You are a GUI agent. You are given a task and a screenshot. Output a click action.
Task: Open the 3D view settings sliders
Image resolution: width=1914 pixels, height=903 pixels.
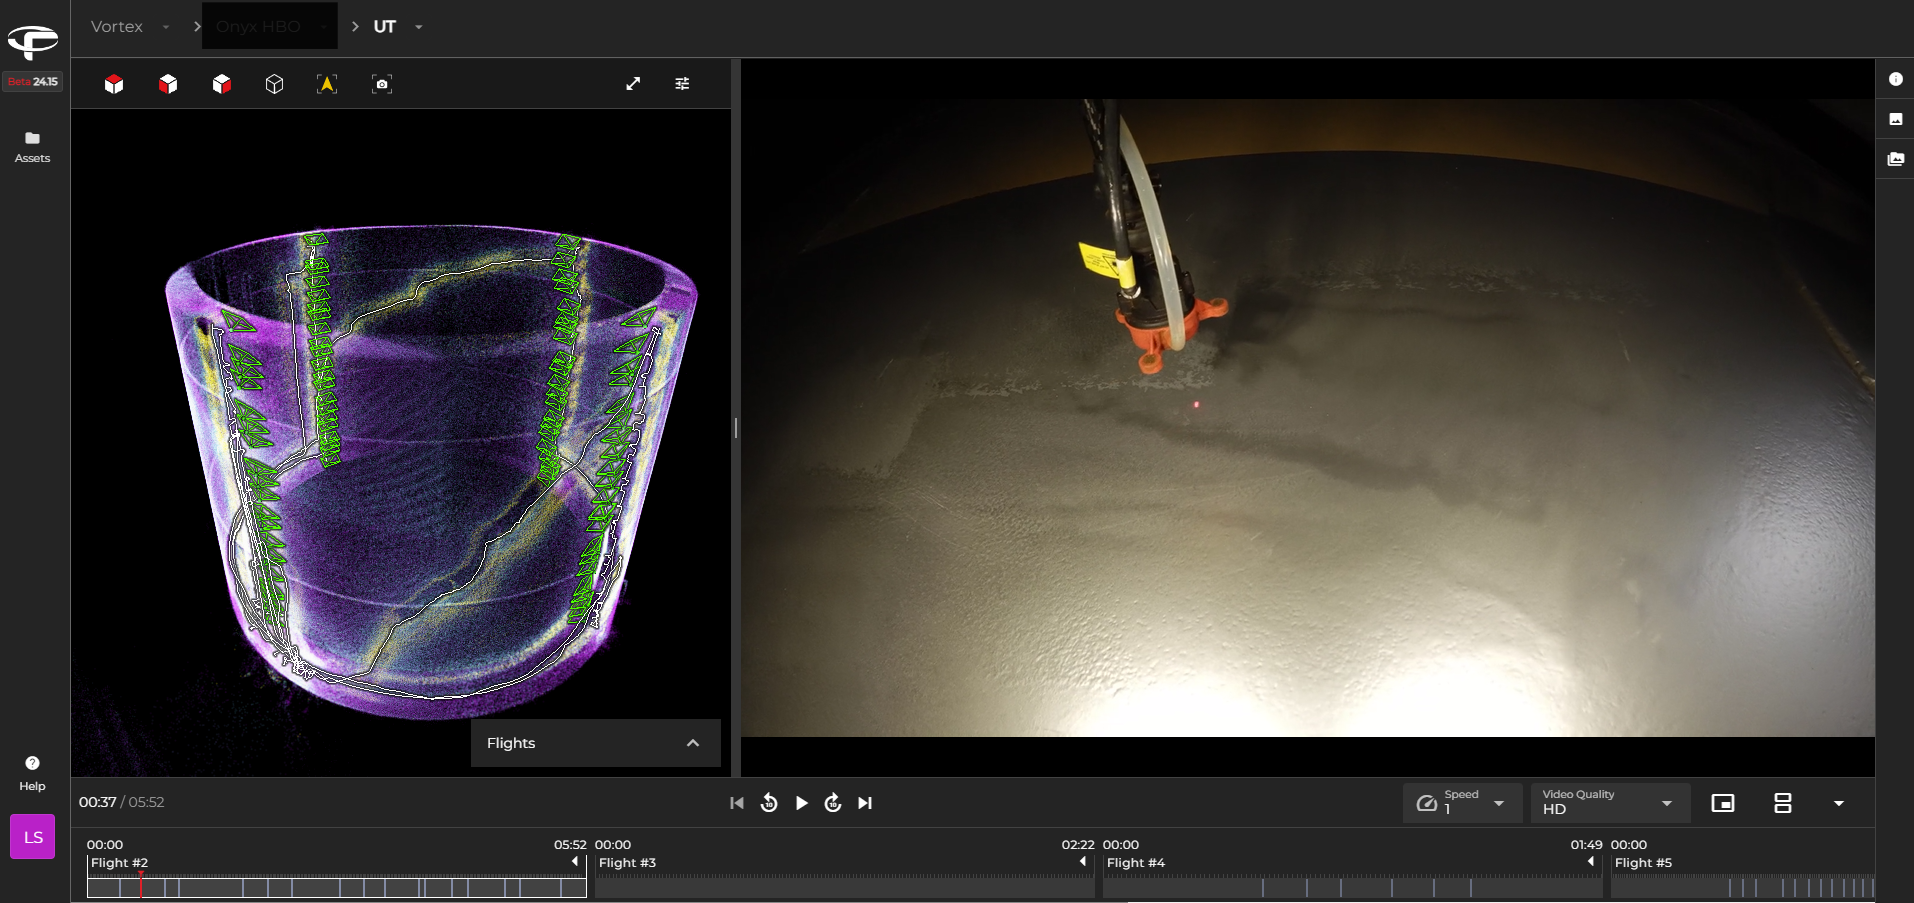tap(682, 84)
